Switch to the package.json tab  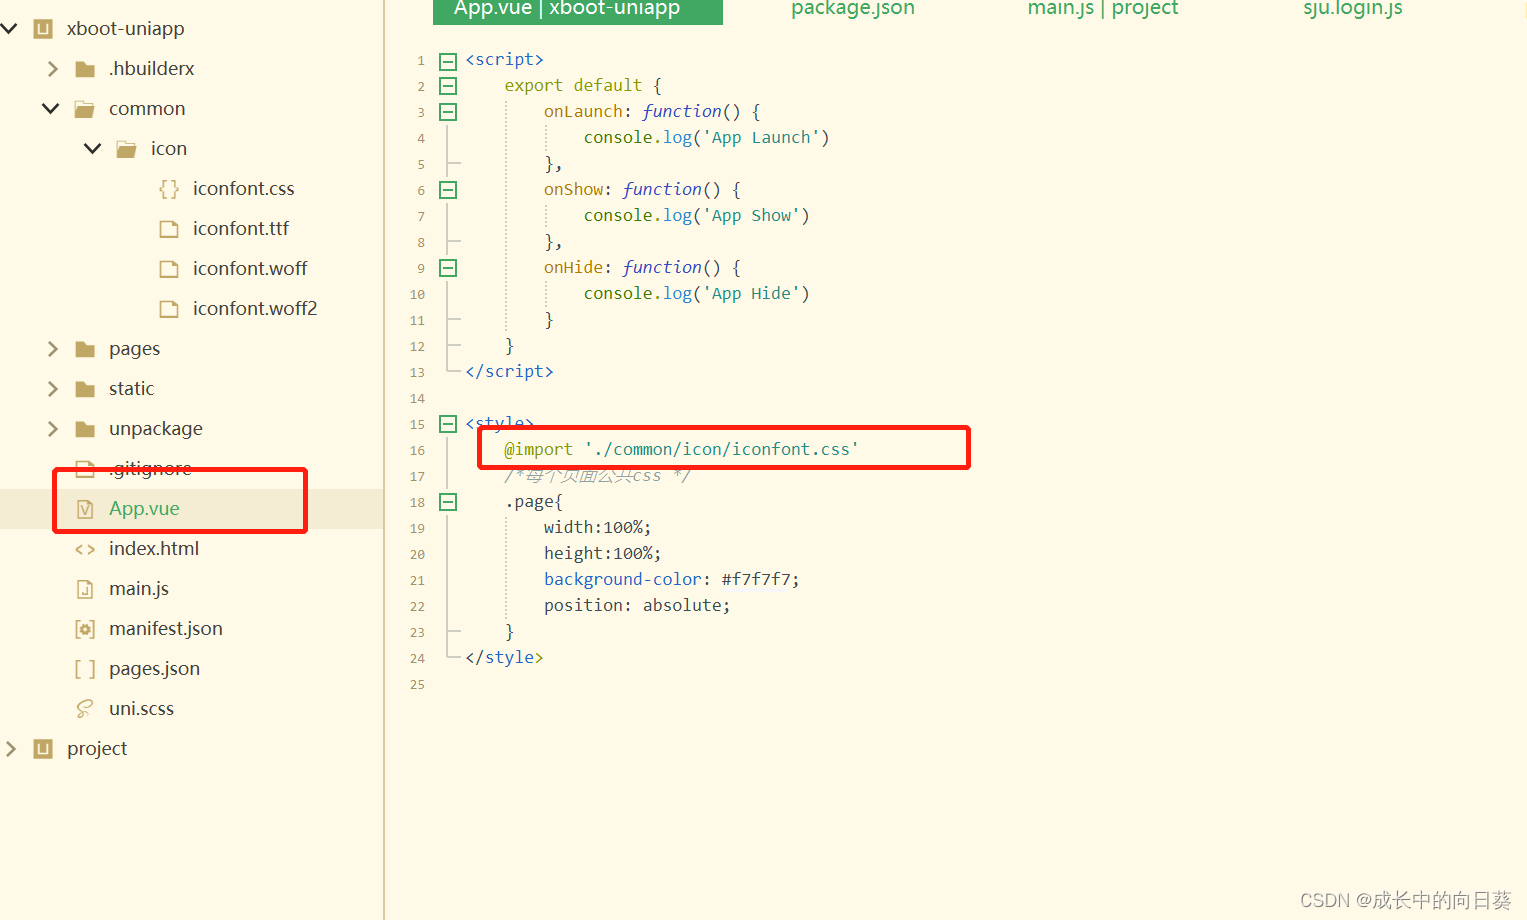coord(853,9)
